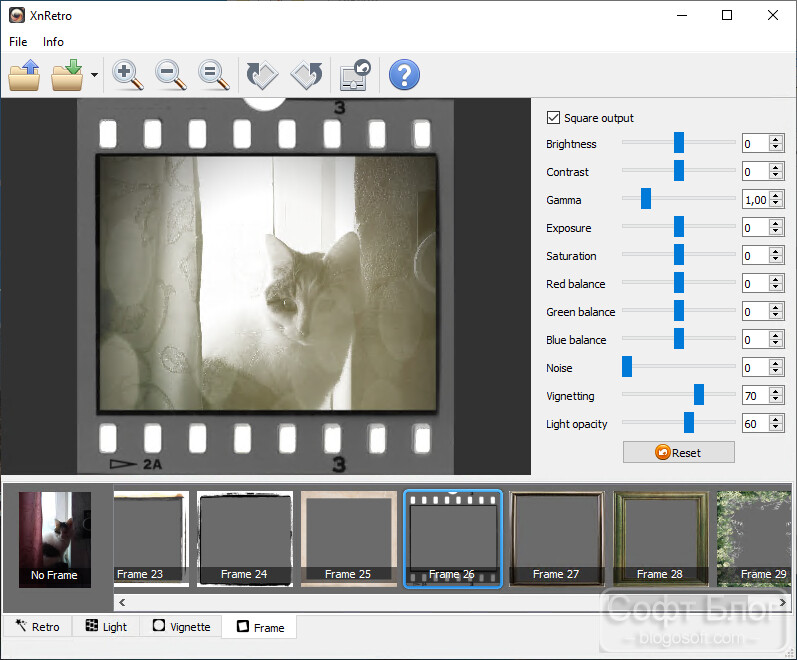The image size is (797, 660).
Task: Open the File menu
Action: click(x=18, y=42)
